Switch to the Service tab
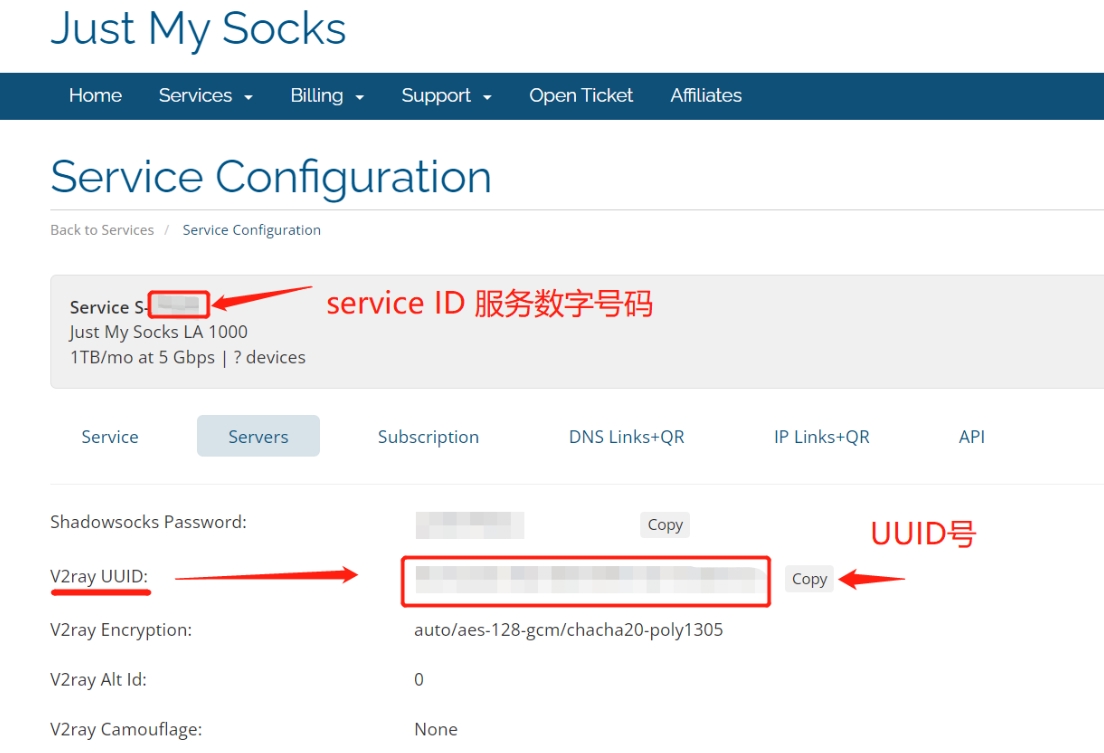Image resolution: width=1104 pixels, height=753 pixels. 110,437
